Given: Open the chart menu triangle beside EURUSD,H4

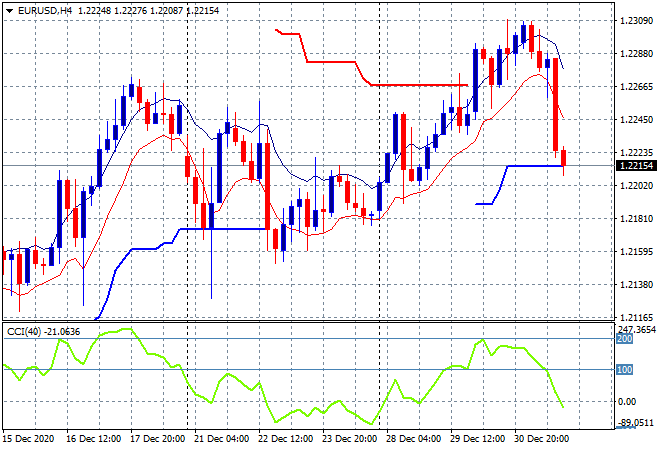Looking at the screenshot, I should tap(10, 11).
